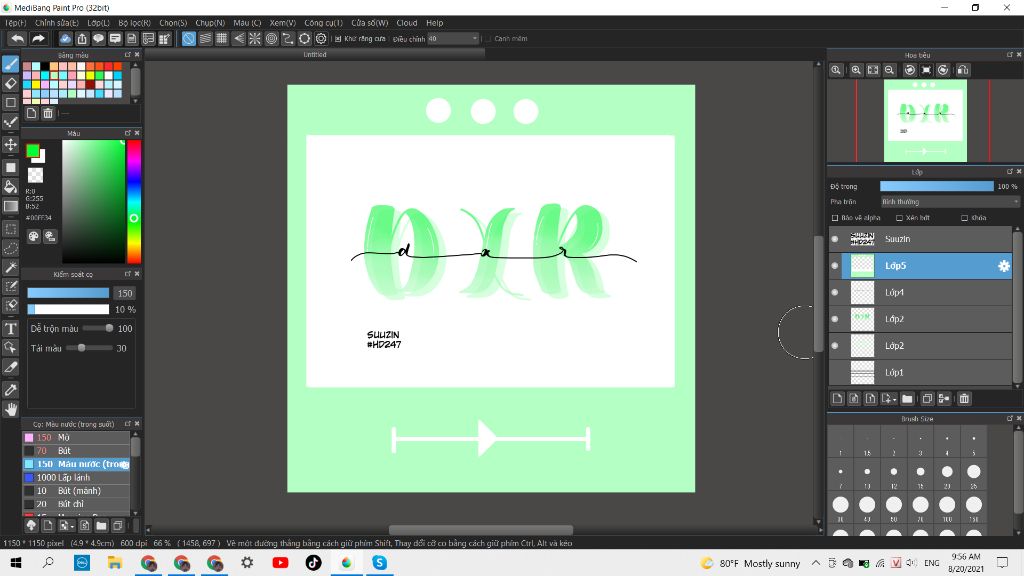The image size is (1024, 576).
Task: Open the Điều chỉnh value dropdown
Action: pyautogui.click(x=453, y=39)
